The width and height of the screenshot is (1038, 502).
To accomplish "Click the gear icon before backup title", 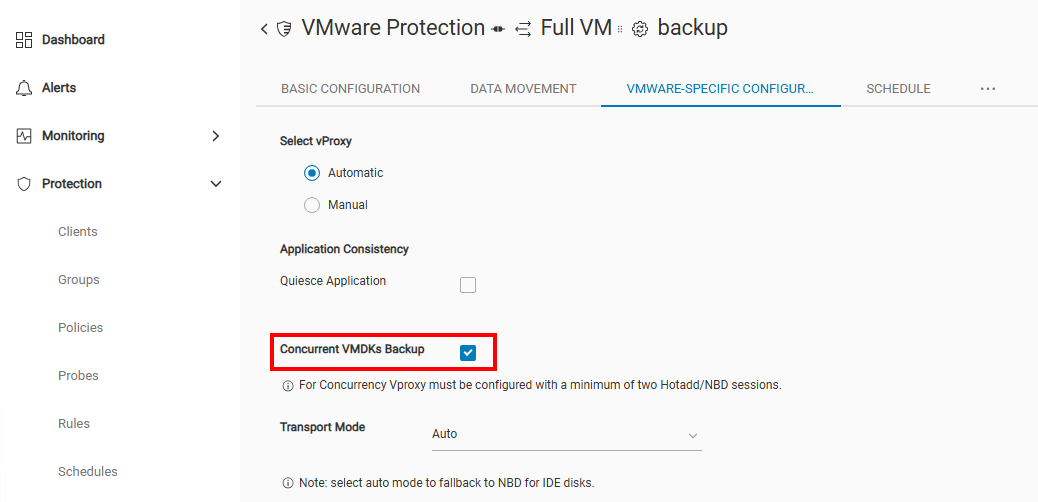I will coord(641,29).
